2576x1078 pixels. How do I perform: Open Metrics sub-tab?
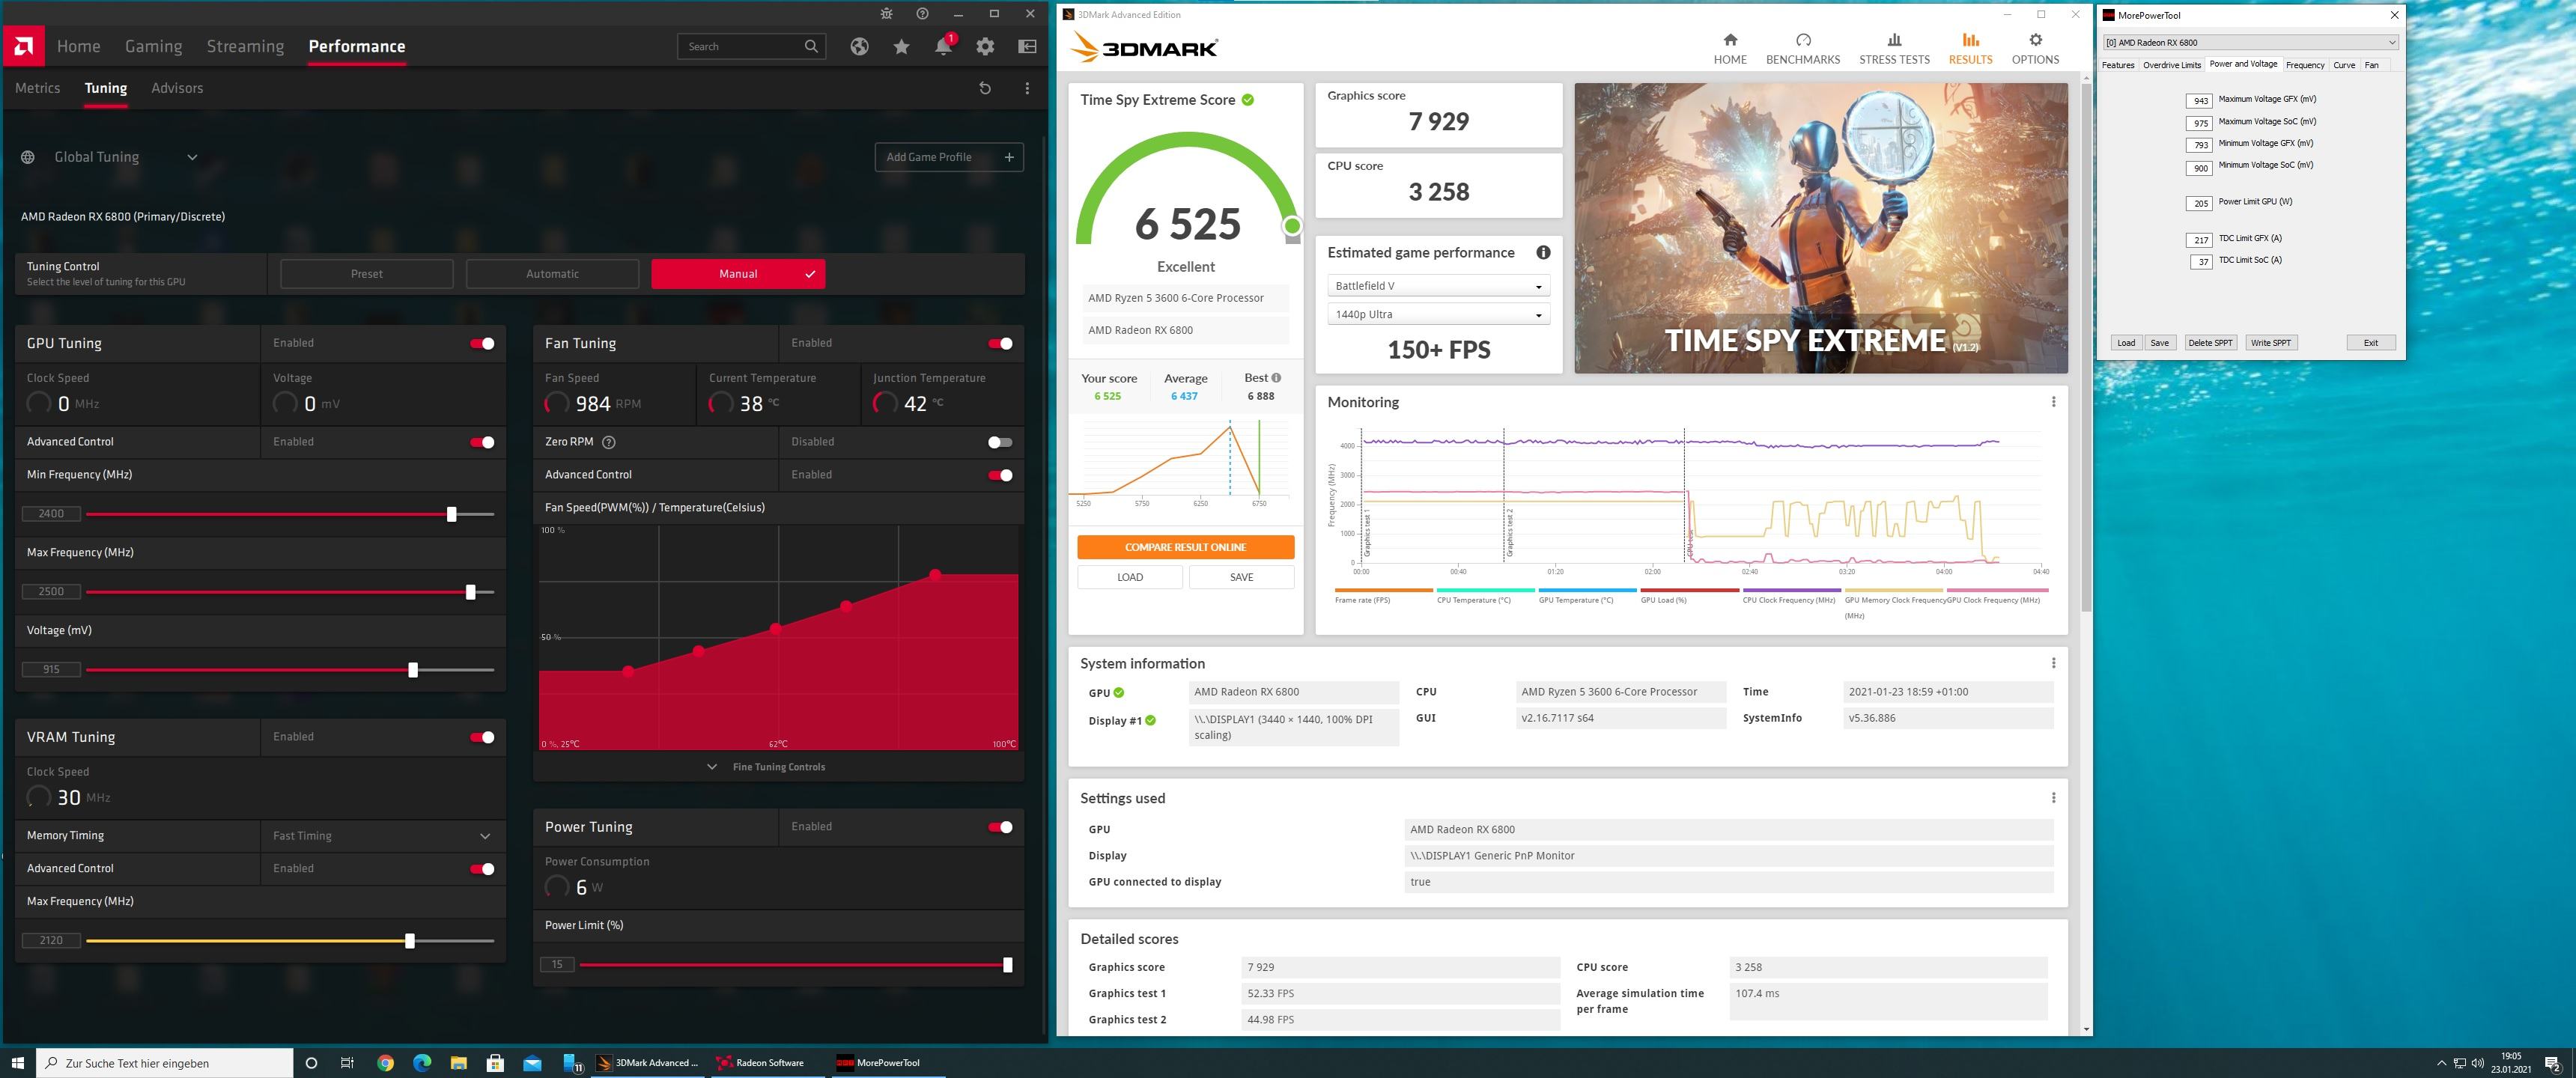pyautogui.click(x=37, y=88)
